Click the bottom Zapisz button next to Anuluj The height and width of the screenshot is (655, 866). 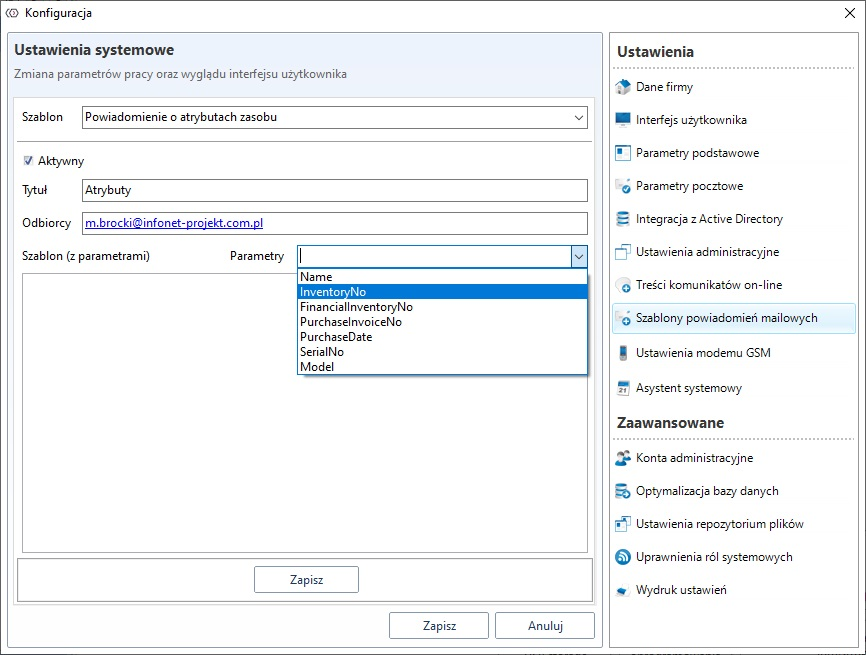(x=439, y=626)
